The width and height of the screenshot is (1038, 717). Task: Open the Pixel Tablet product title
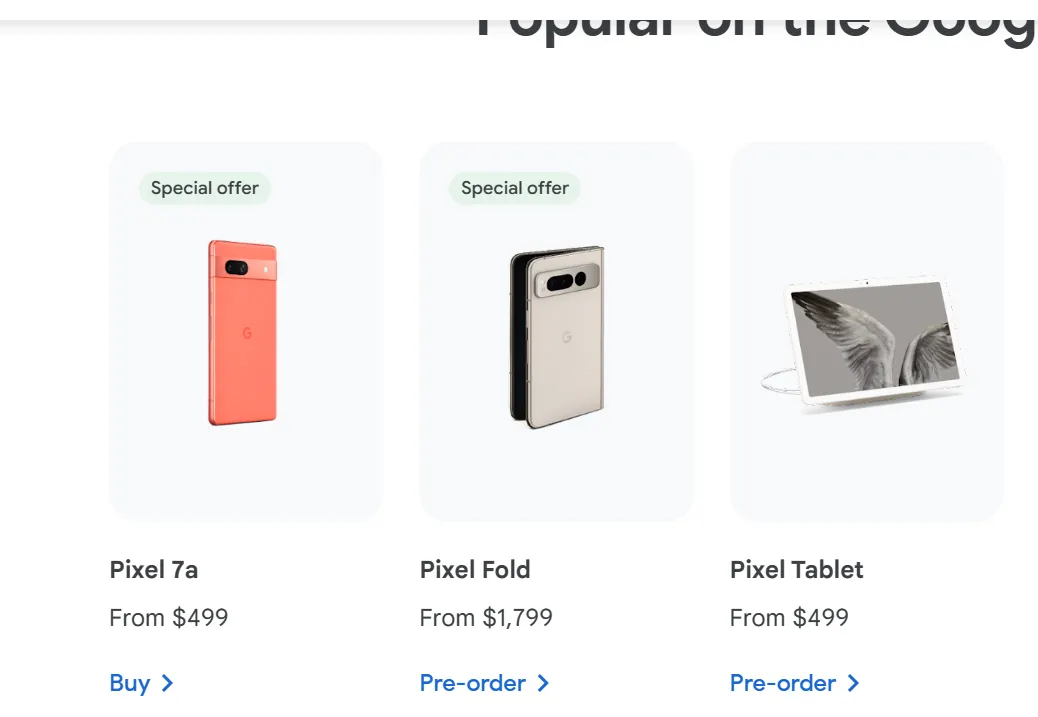coord(797,570)
